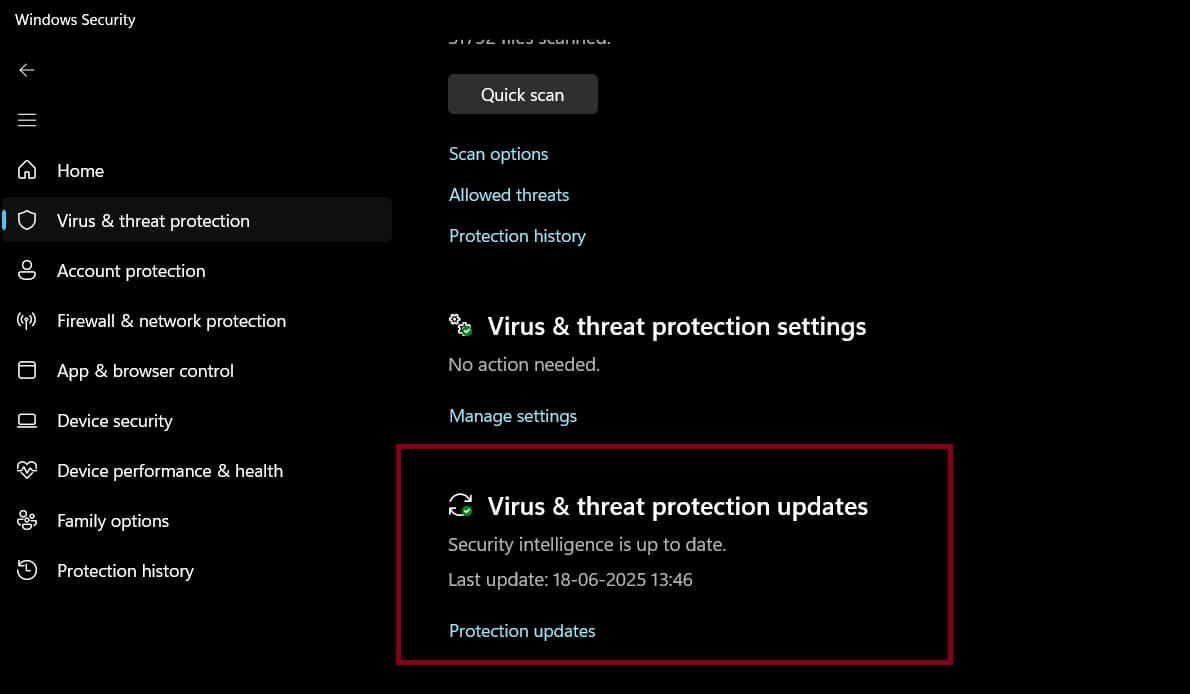Click the Firewall & network protection signal icon
The height and width of the screenshot is (694, 1190).
click(x=26, y=320)
